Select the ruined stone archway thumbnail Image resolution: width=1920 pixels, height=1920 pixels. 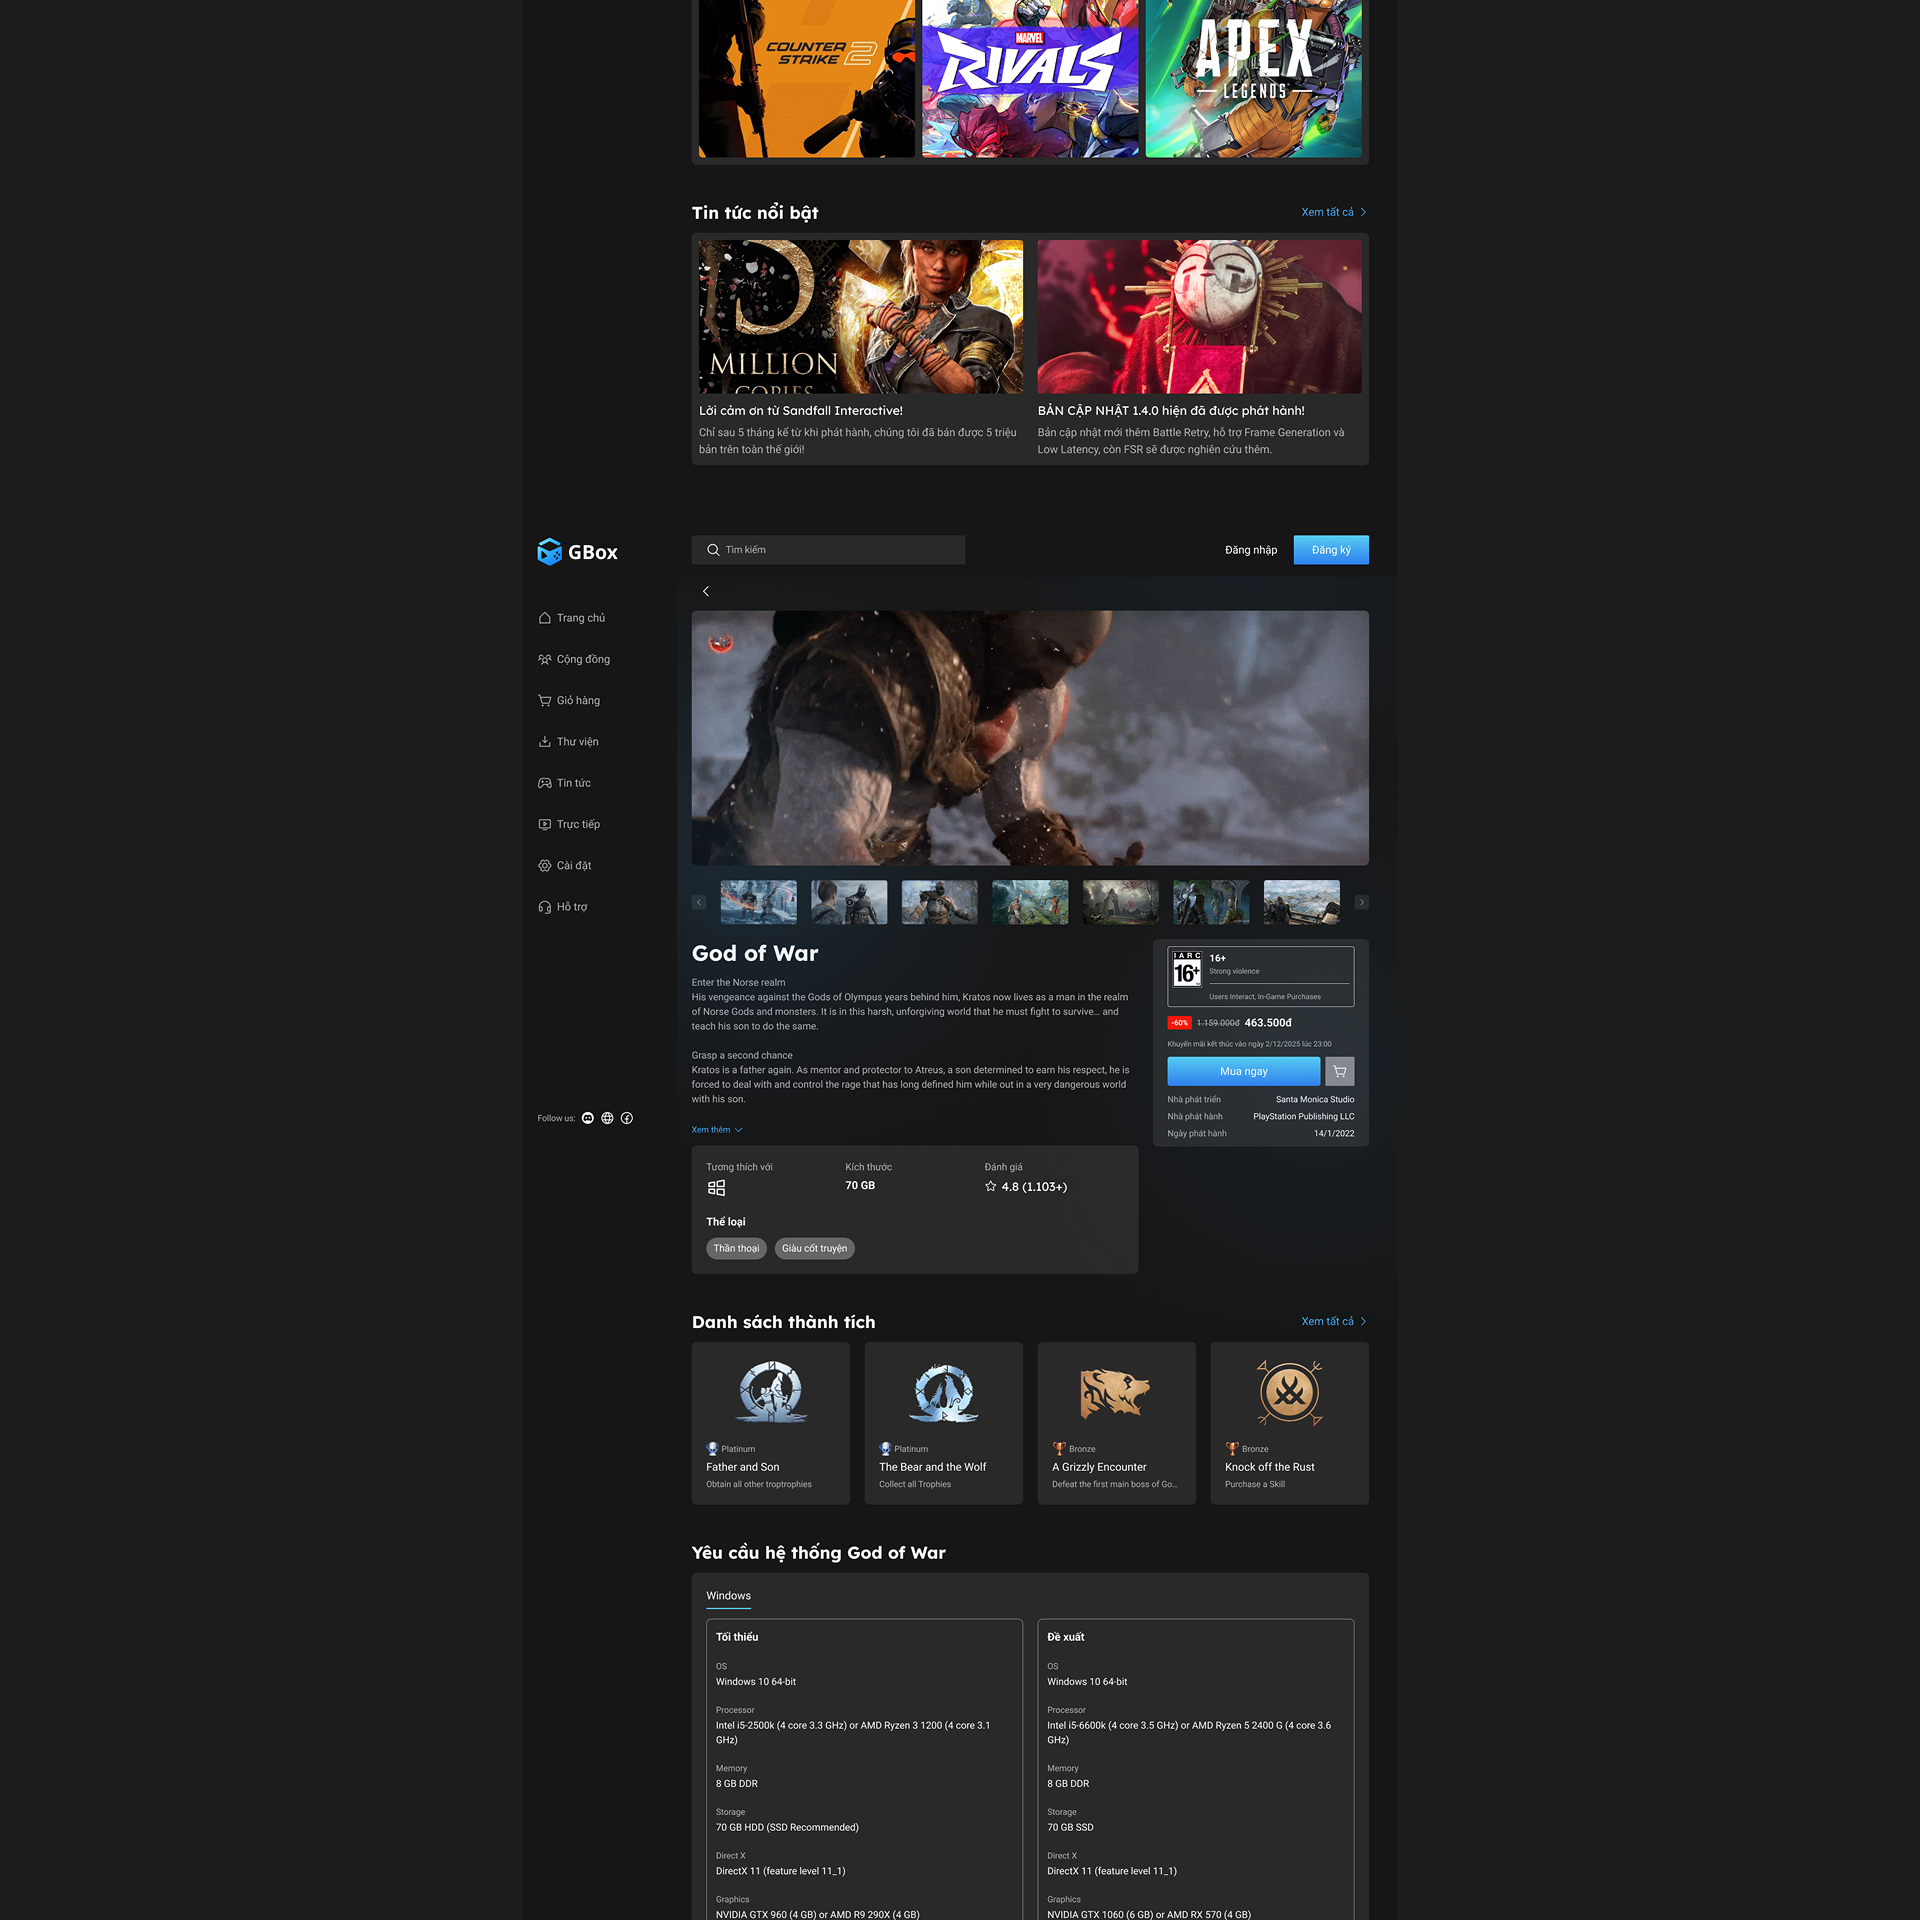[x=1121, y=902]
